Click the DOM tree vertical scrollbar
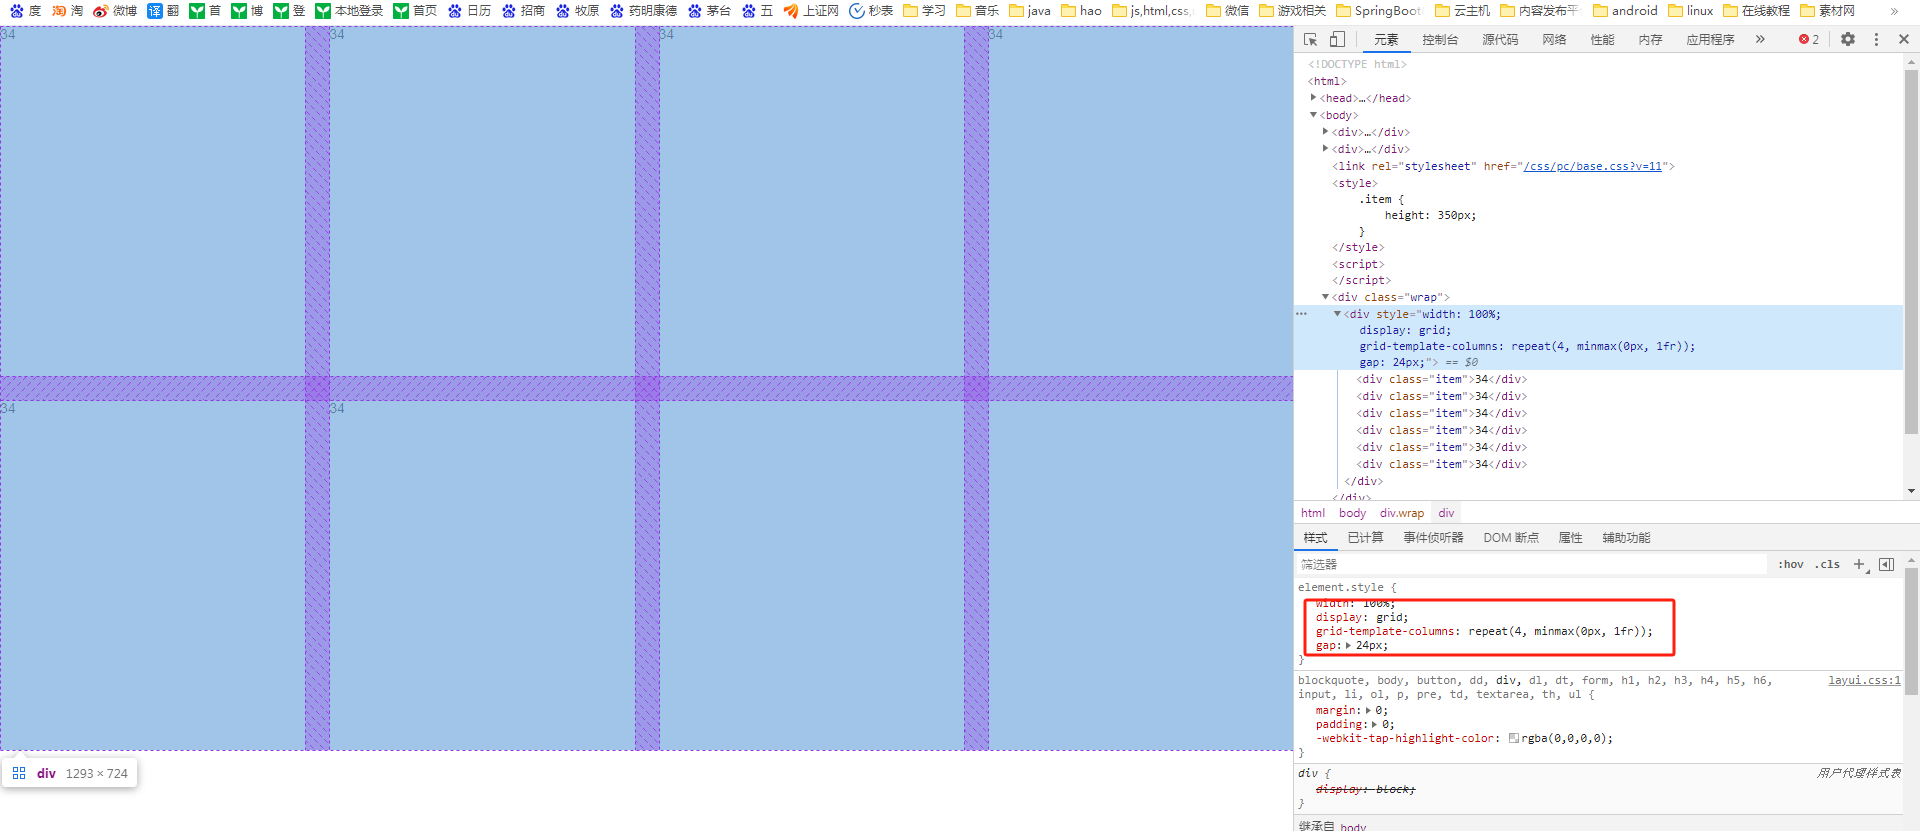This screenshot has width=1920, height=831. click(1911, 250)
